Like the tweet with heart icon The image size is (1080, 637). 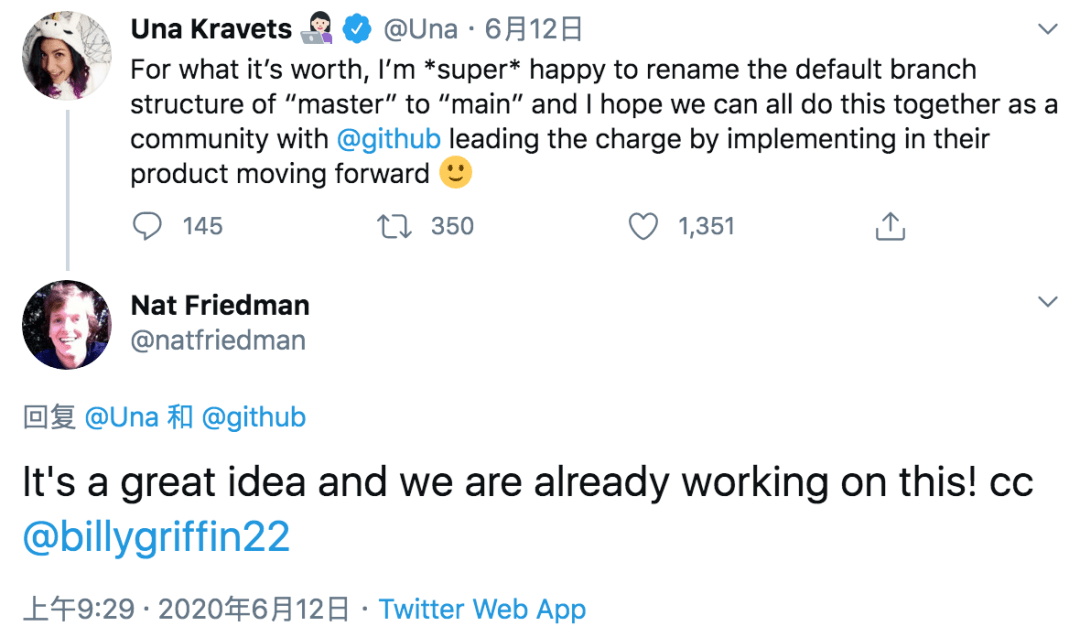pyautogui.click(x=643, y=226)
